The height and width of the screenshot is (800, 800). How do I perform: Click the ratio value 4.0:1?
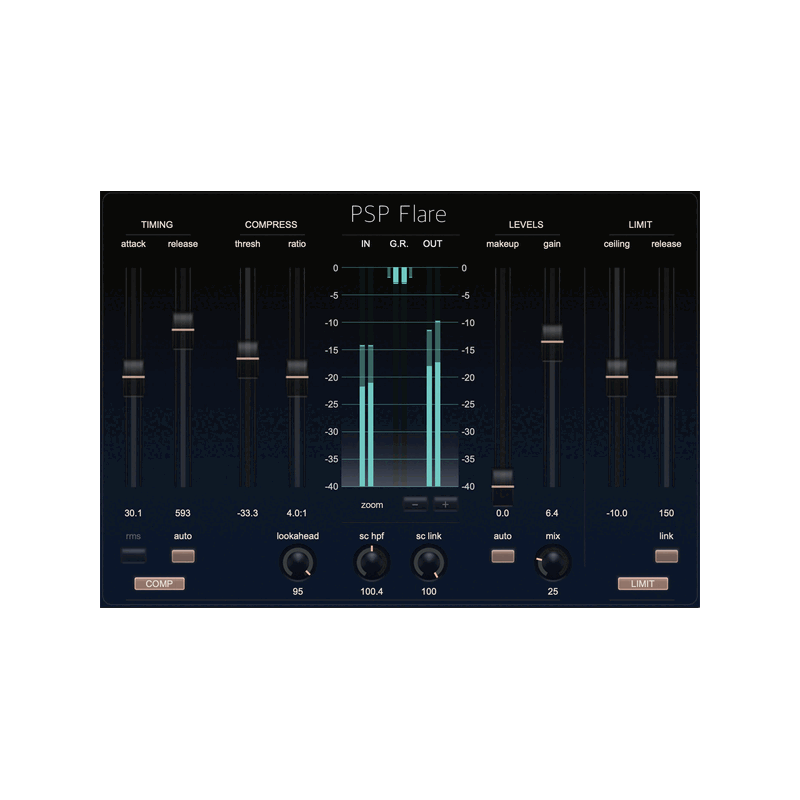(x=297, y=513)
